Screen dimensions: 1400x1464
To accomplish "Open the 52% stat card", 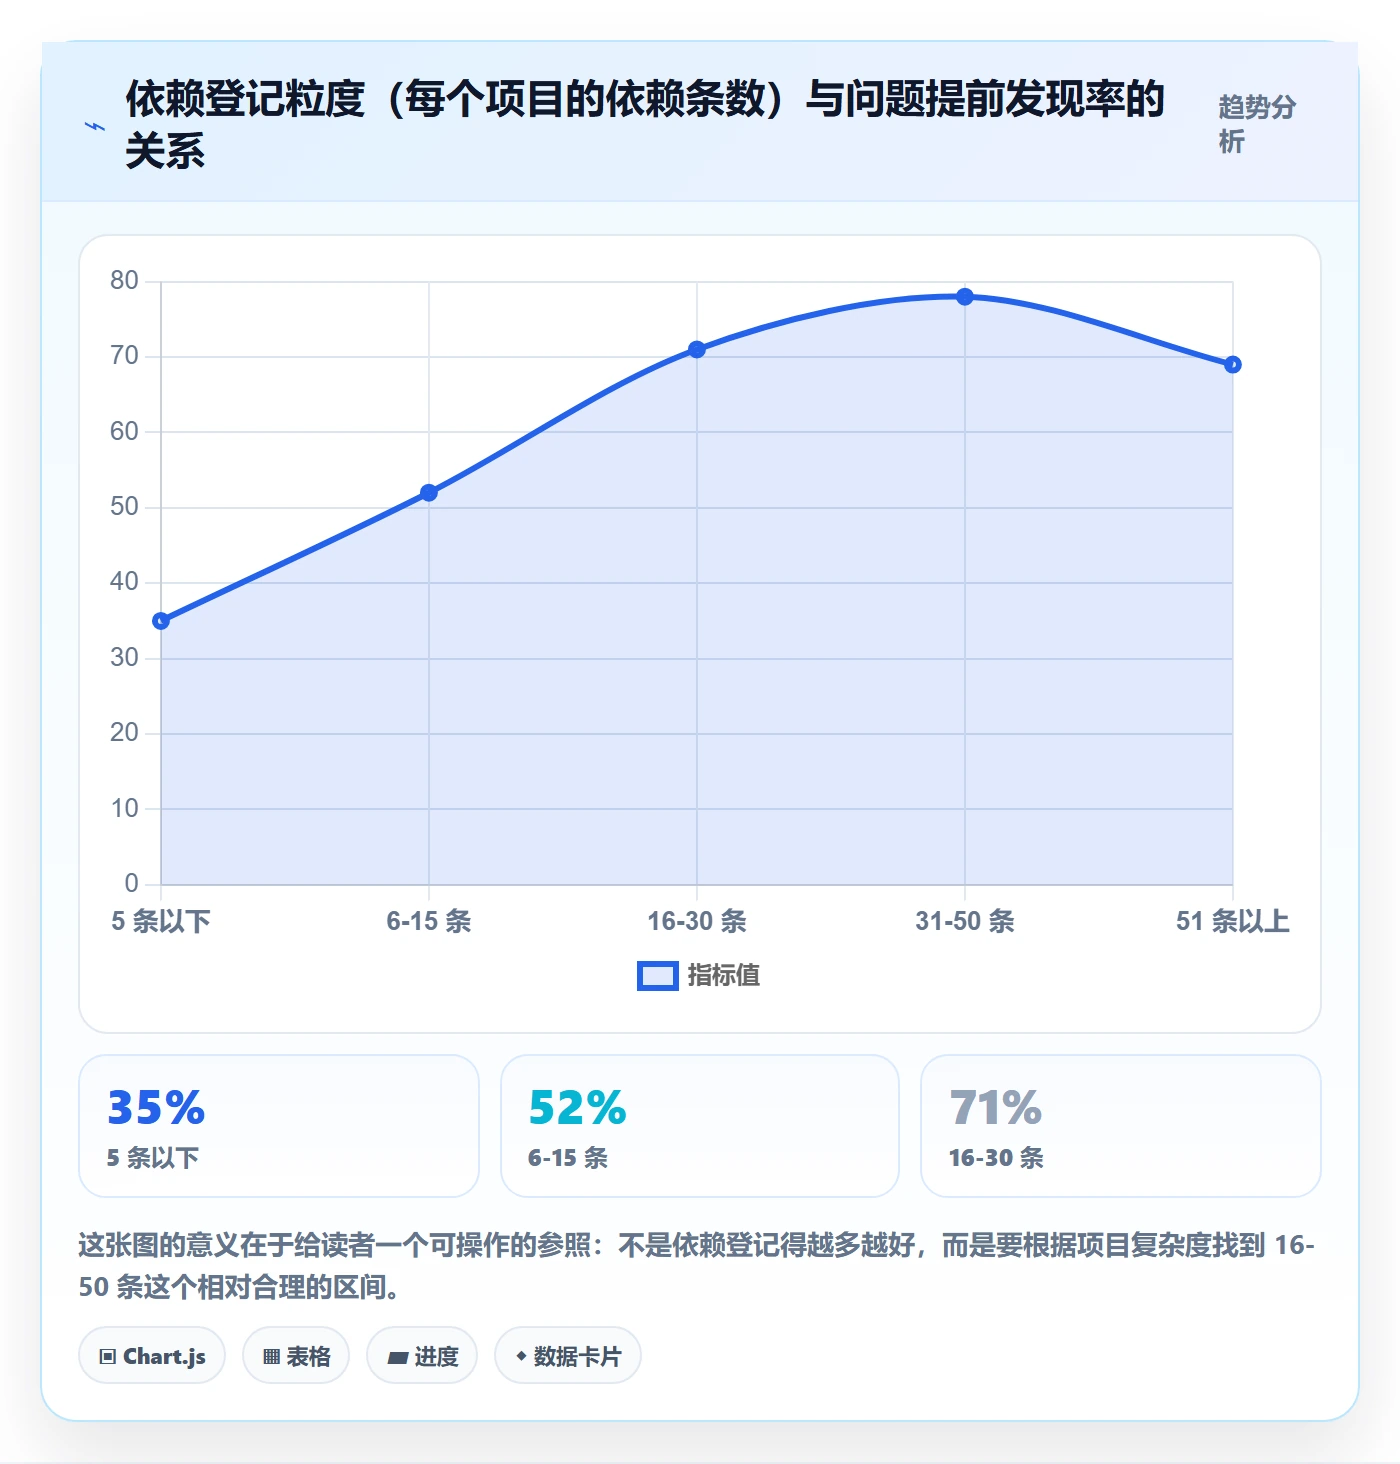I will [700, 1126].
